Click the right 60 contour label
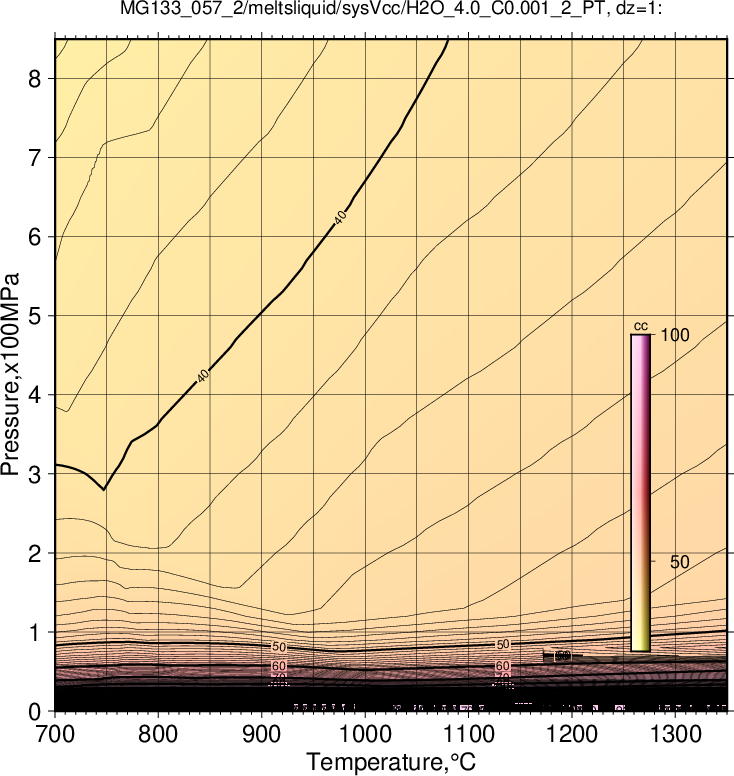The width and height of the screenshot is (734, 776). pos(502,666)
